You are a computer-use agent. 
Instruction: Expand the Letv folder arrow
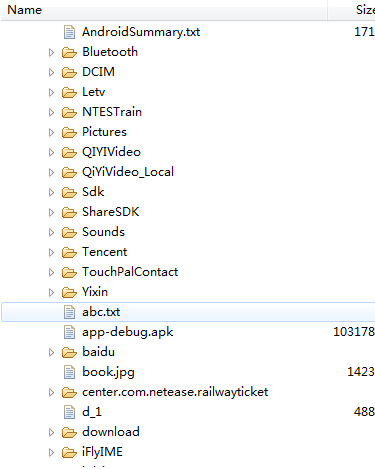point(51,92)
